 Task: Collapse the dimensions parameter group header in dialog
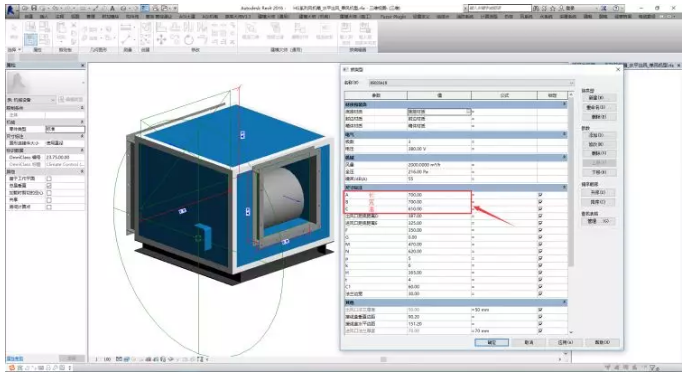(x=565, y=187)
